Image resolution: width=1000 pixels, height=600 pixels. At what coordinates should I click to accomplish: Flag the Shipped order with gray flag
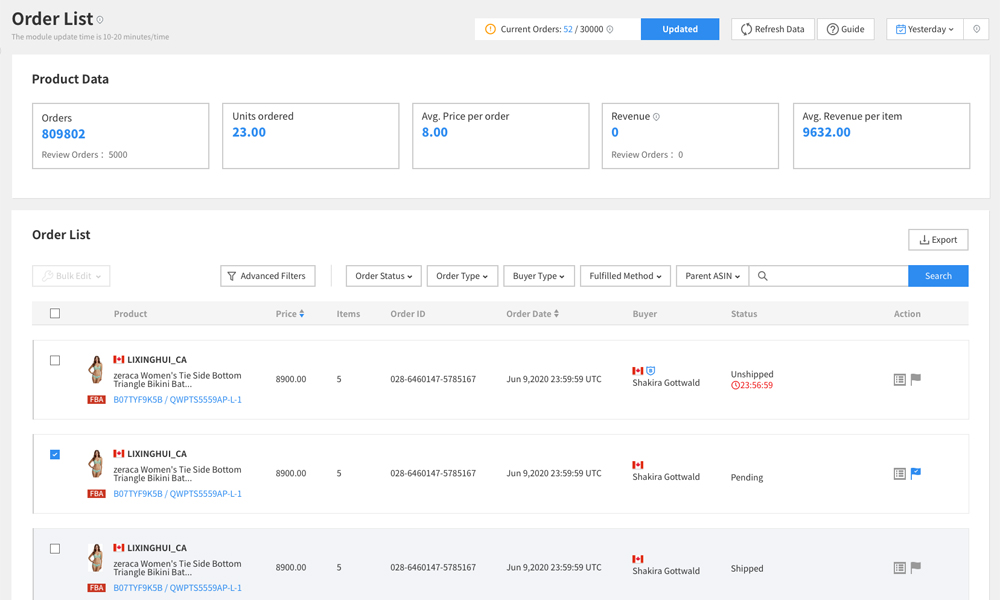tap(916, 568)
